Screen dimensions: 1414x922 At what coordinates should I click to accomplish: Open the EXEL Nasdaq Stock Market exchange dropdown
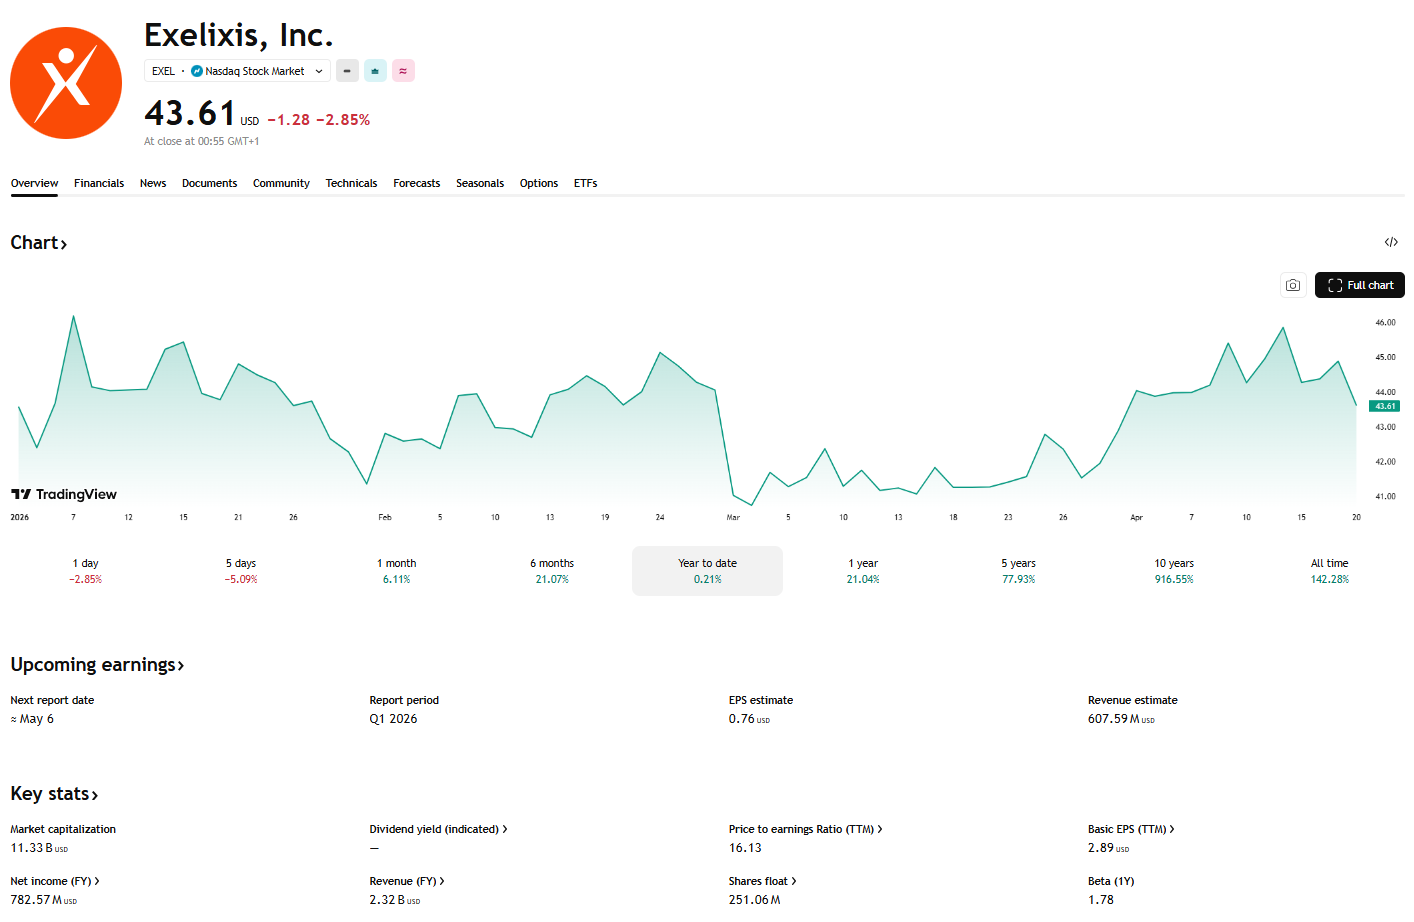click(238, 71)
